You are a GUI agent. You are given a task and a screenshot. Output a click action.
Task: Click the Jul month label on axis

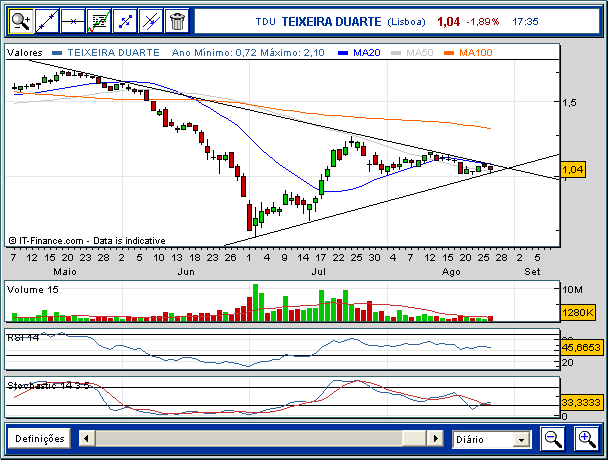pyautogui.click(x=319, y=272)
